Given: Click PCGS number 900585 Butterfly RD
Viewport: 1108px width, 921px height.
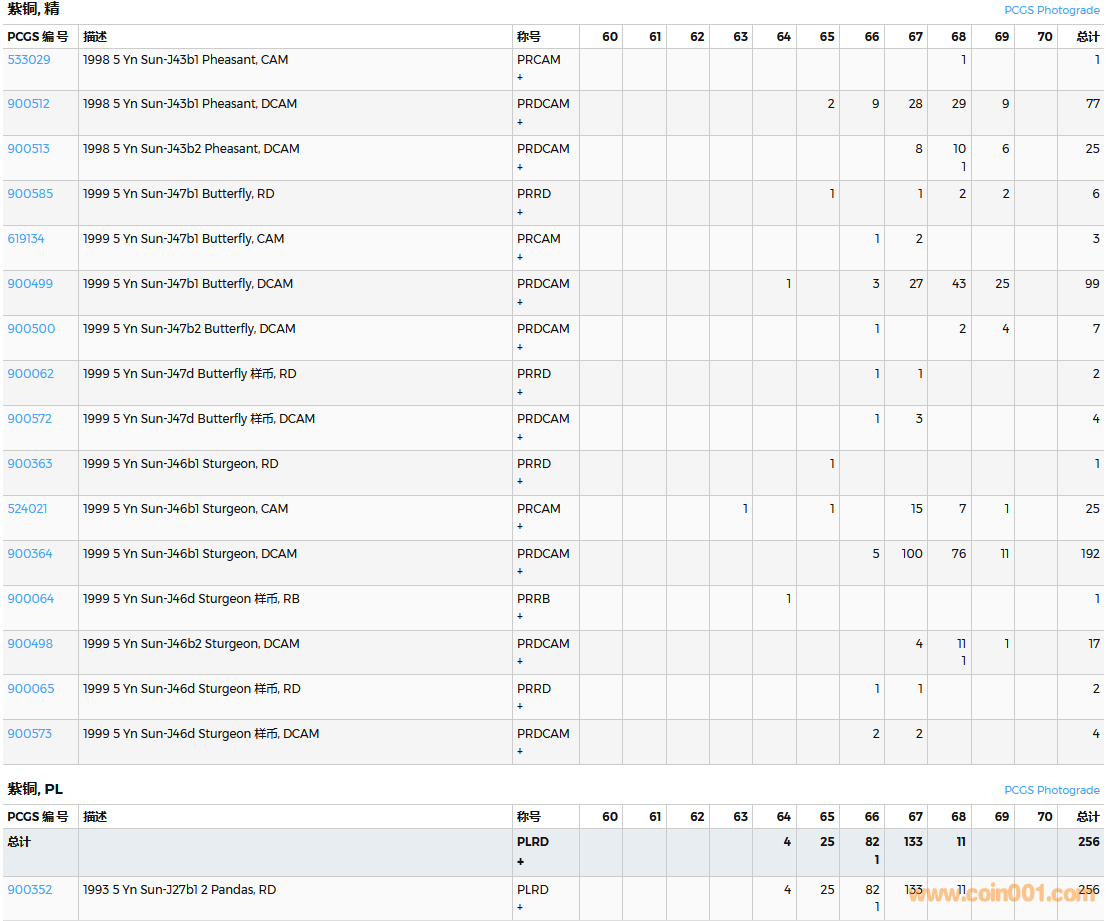Looking at the screenshot, I should click(x=30, y=194).
